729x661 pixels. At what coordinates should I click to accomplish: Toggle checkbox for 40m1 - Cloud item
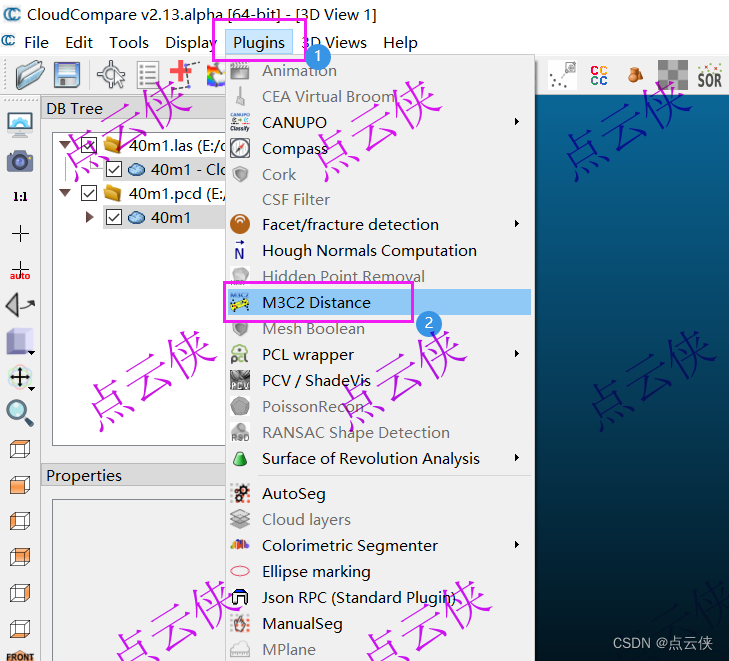[x=114, y=169]
